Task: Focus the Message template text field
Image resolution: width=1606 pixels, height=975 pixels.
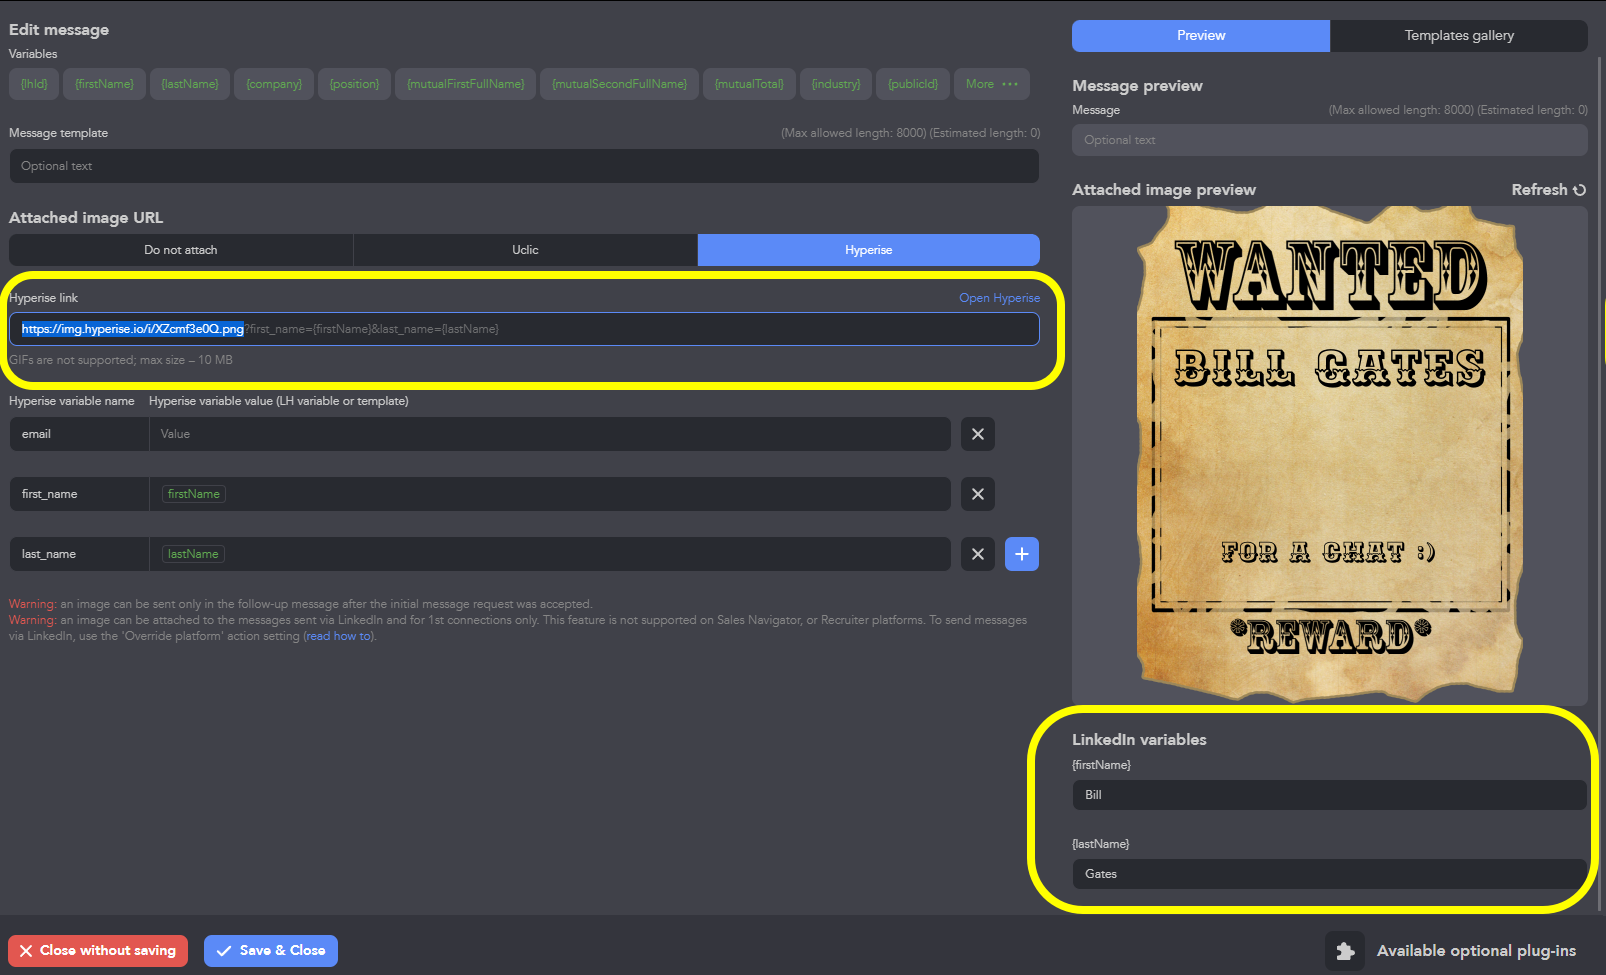Action: 524,166
